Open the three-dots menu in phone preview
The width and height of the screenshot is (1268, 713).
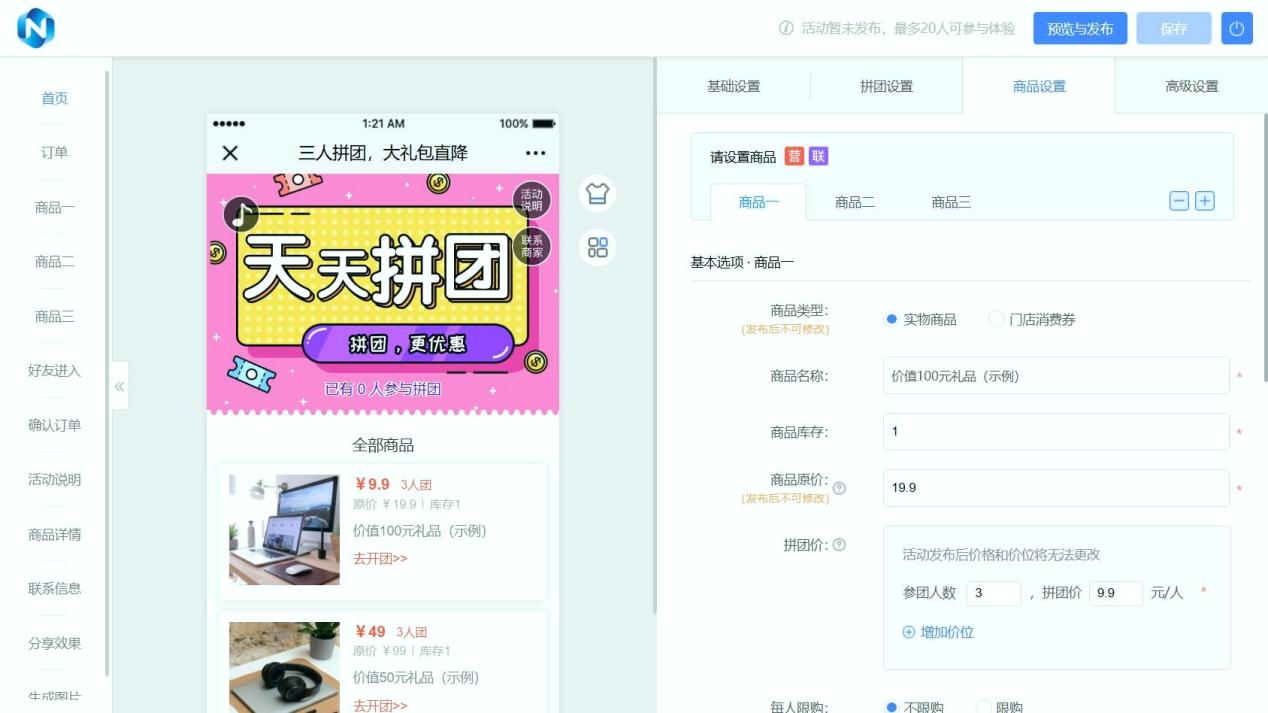click(536, 153)
